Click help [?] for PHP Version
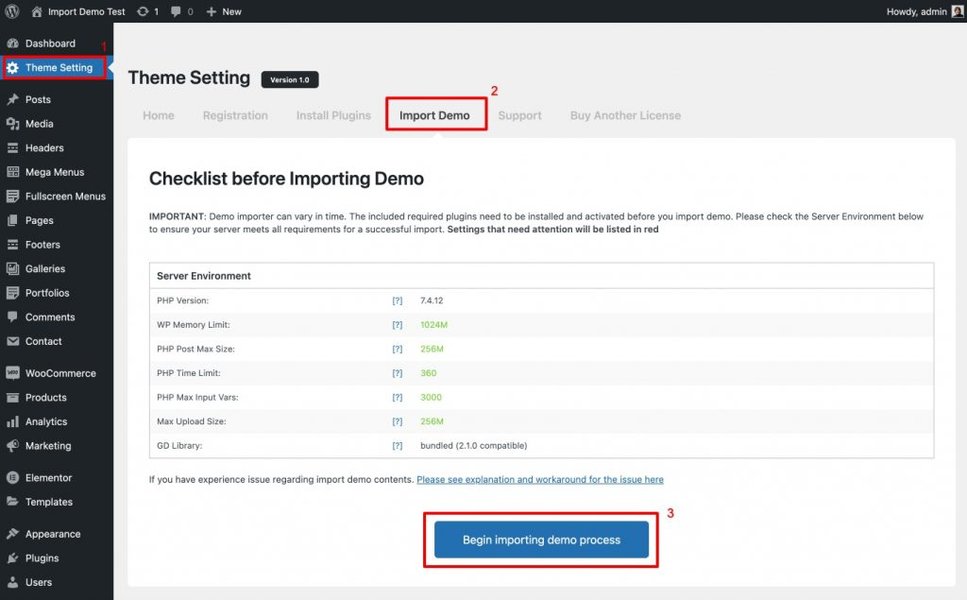The width and height of the screenshot is (967, 600). coord(397,301)
